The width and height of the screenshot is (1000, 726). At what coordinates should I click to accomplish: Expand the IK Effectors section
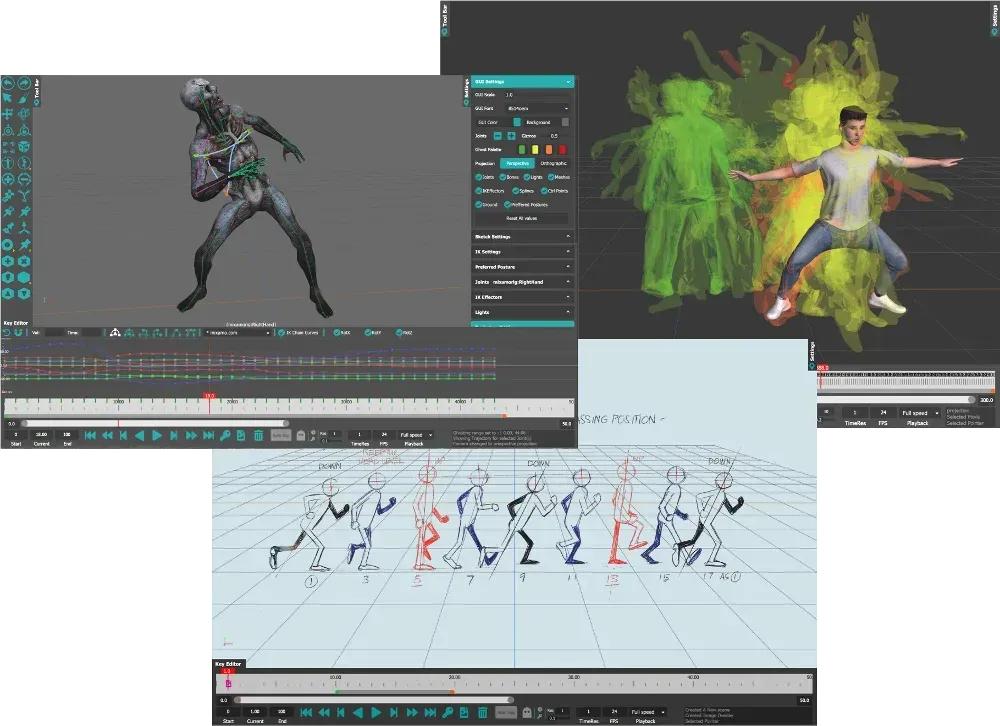click(x=521, y=297)
